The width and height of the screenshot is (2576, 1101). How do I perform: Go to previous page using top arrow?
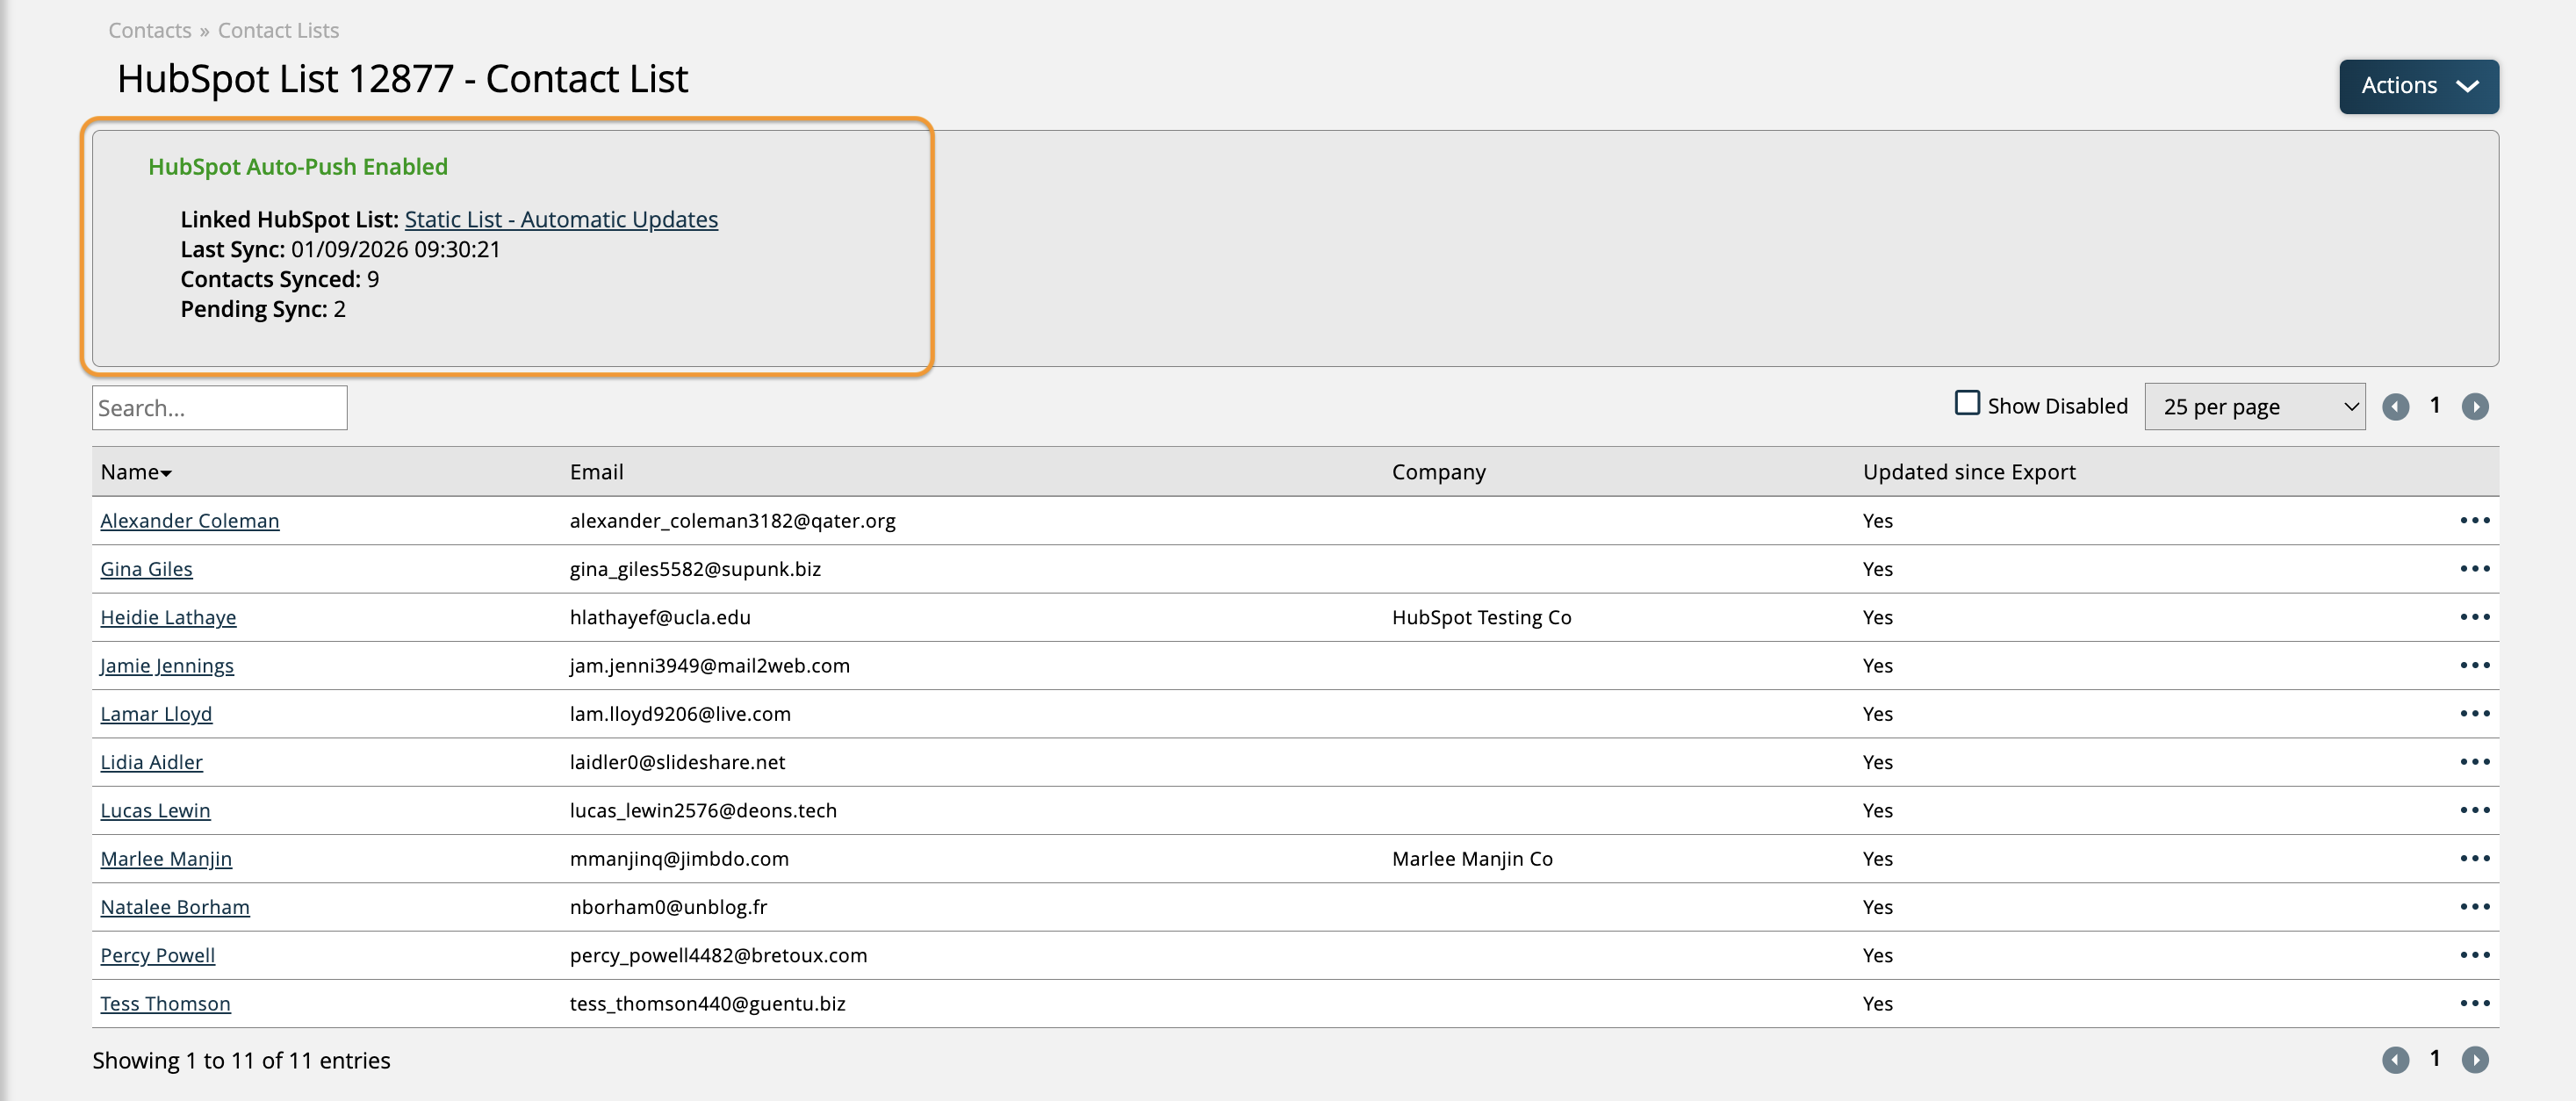click(x=2395, y=406)
